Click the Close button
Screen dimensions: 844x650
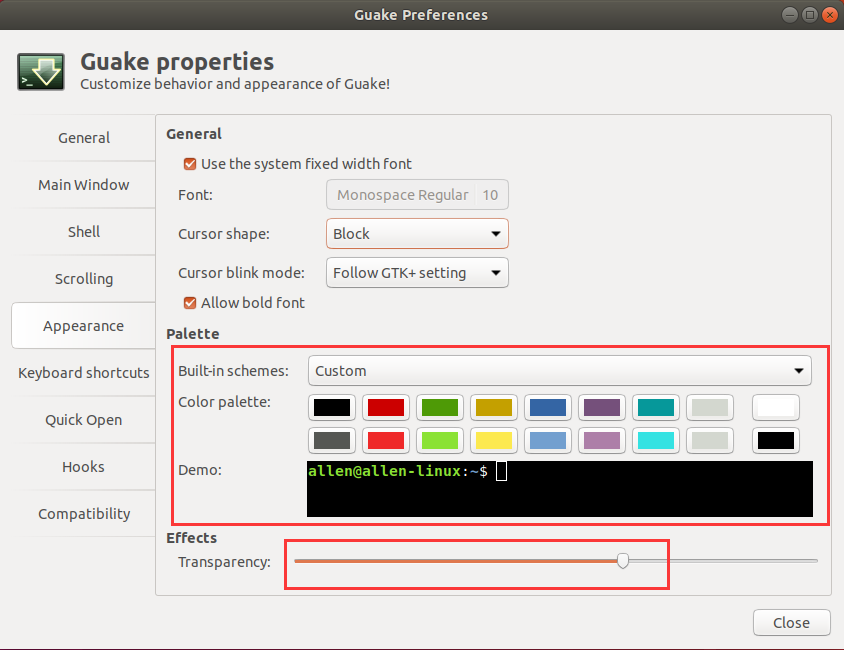tap(791, 623)
